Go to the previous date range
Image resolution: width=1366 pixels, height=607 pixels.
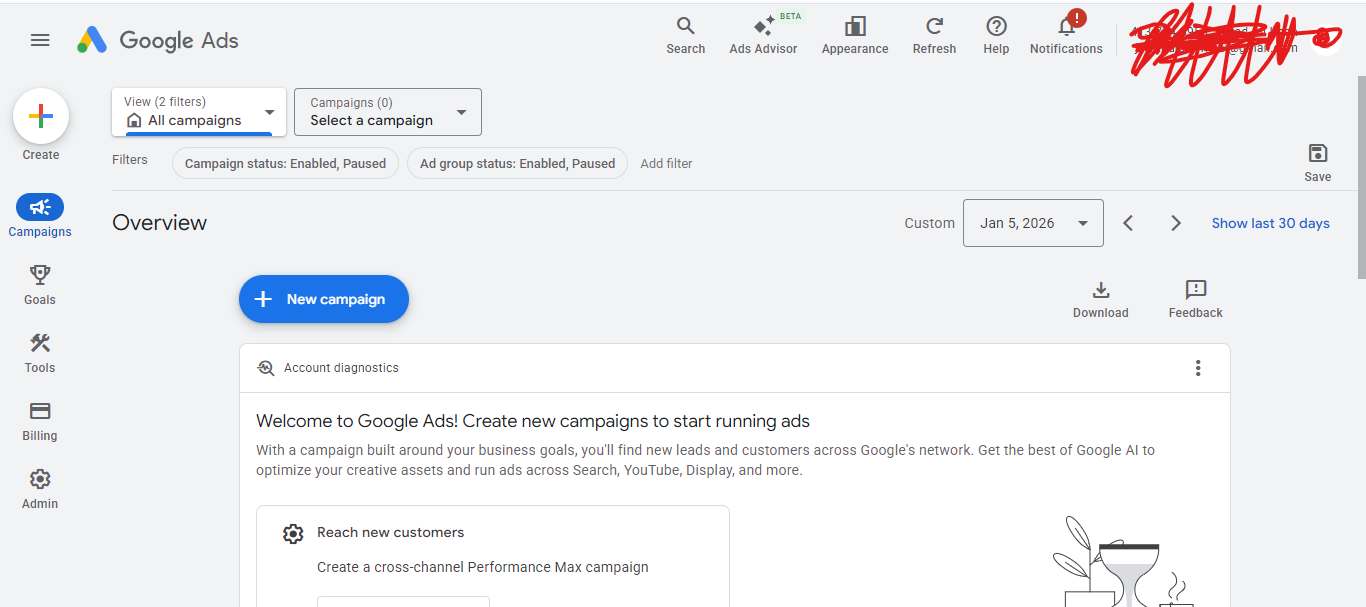tap(1128, 223)
